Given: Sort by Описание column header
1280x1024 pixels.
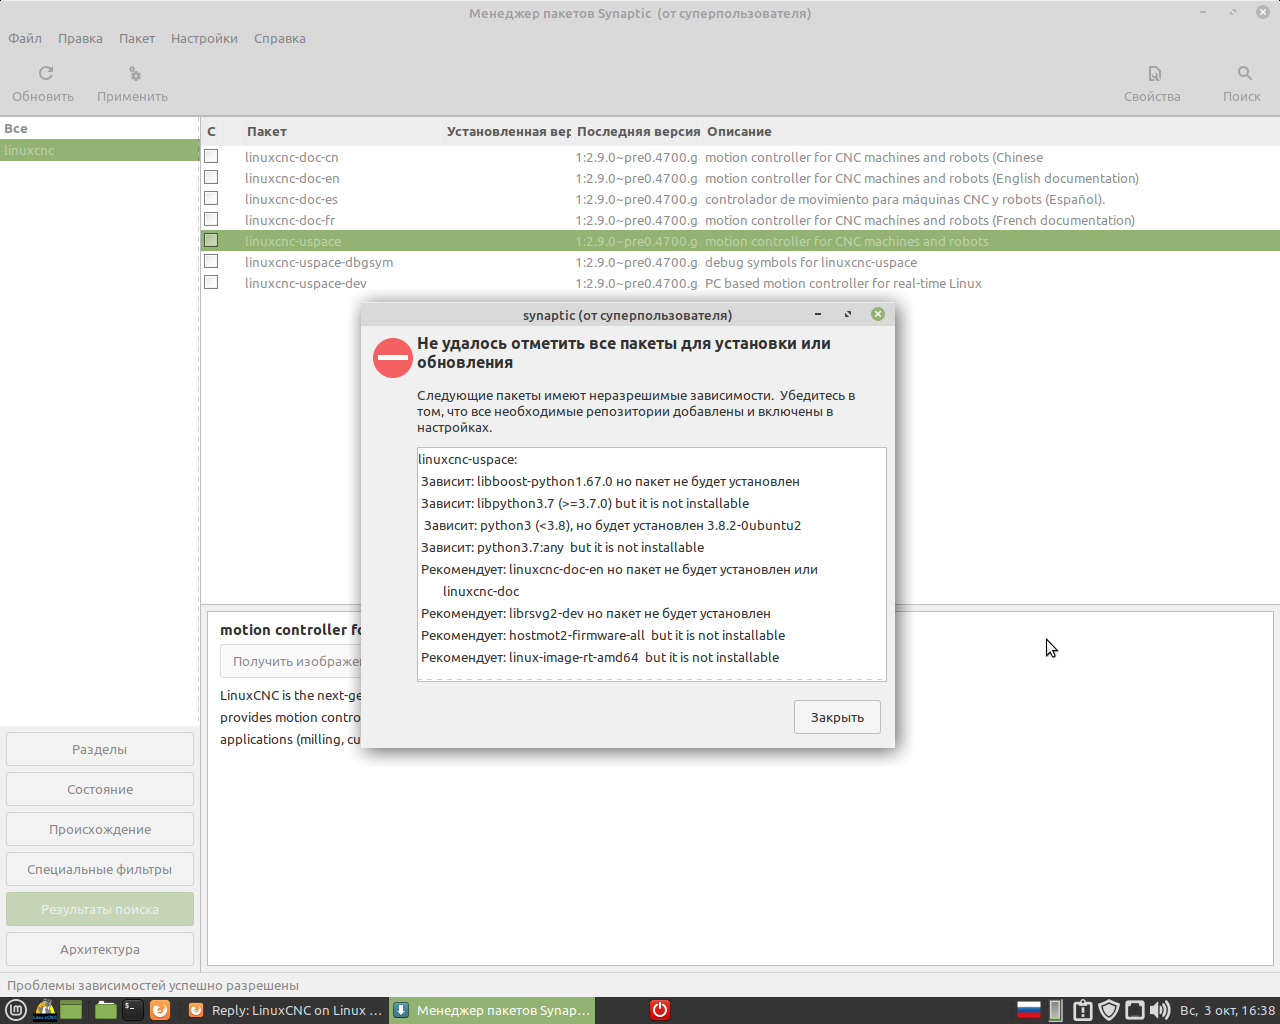Looking at the screenshot, I should coord(739,132).
